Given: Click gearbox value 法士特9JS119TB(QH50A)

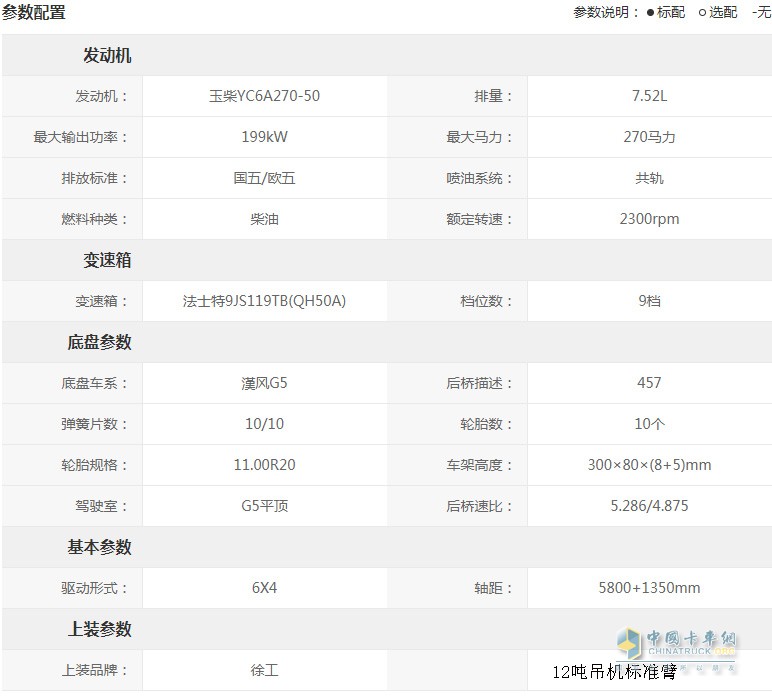Looking at the screenshot, I should 264,301.
